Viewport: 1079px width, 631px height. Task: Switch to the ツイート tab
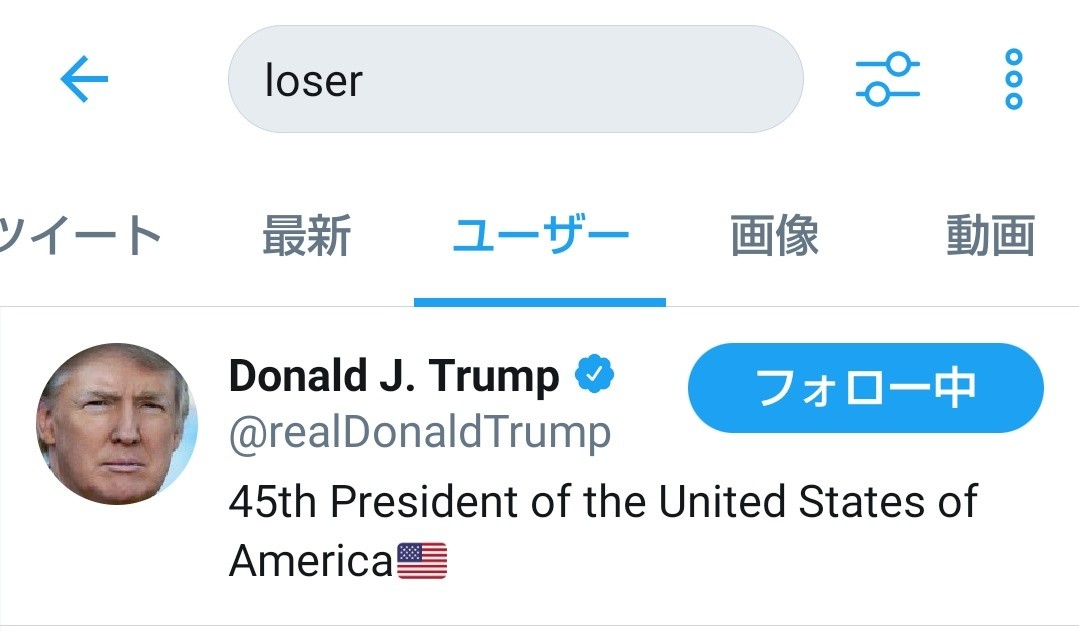click(80, 237)
